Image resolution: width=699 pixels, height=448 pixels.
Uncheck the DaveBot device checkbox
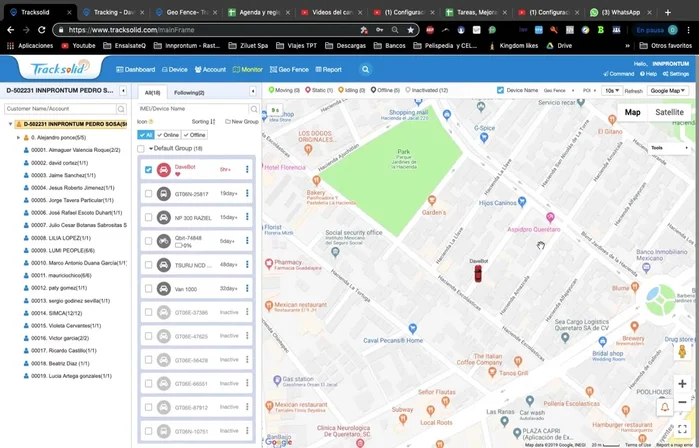[148, 170]
